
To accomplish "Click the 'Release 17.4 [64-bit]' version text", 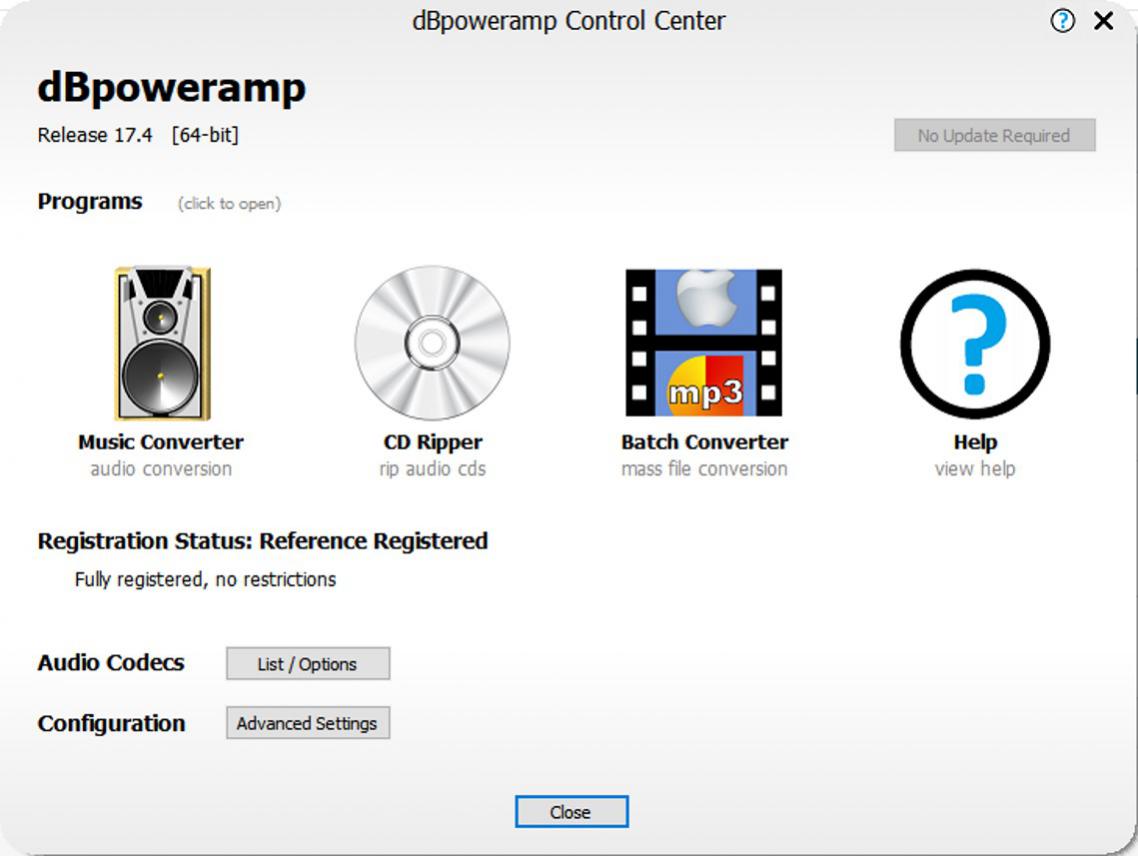I will point(138,135).
